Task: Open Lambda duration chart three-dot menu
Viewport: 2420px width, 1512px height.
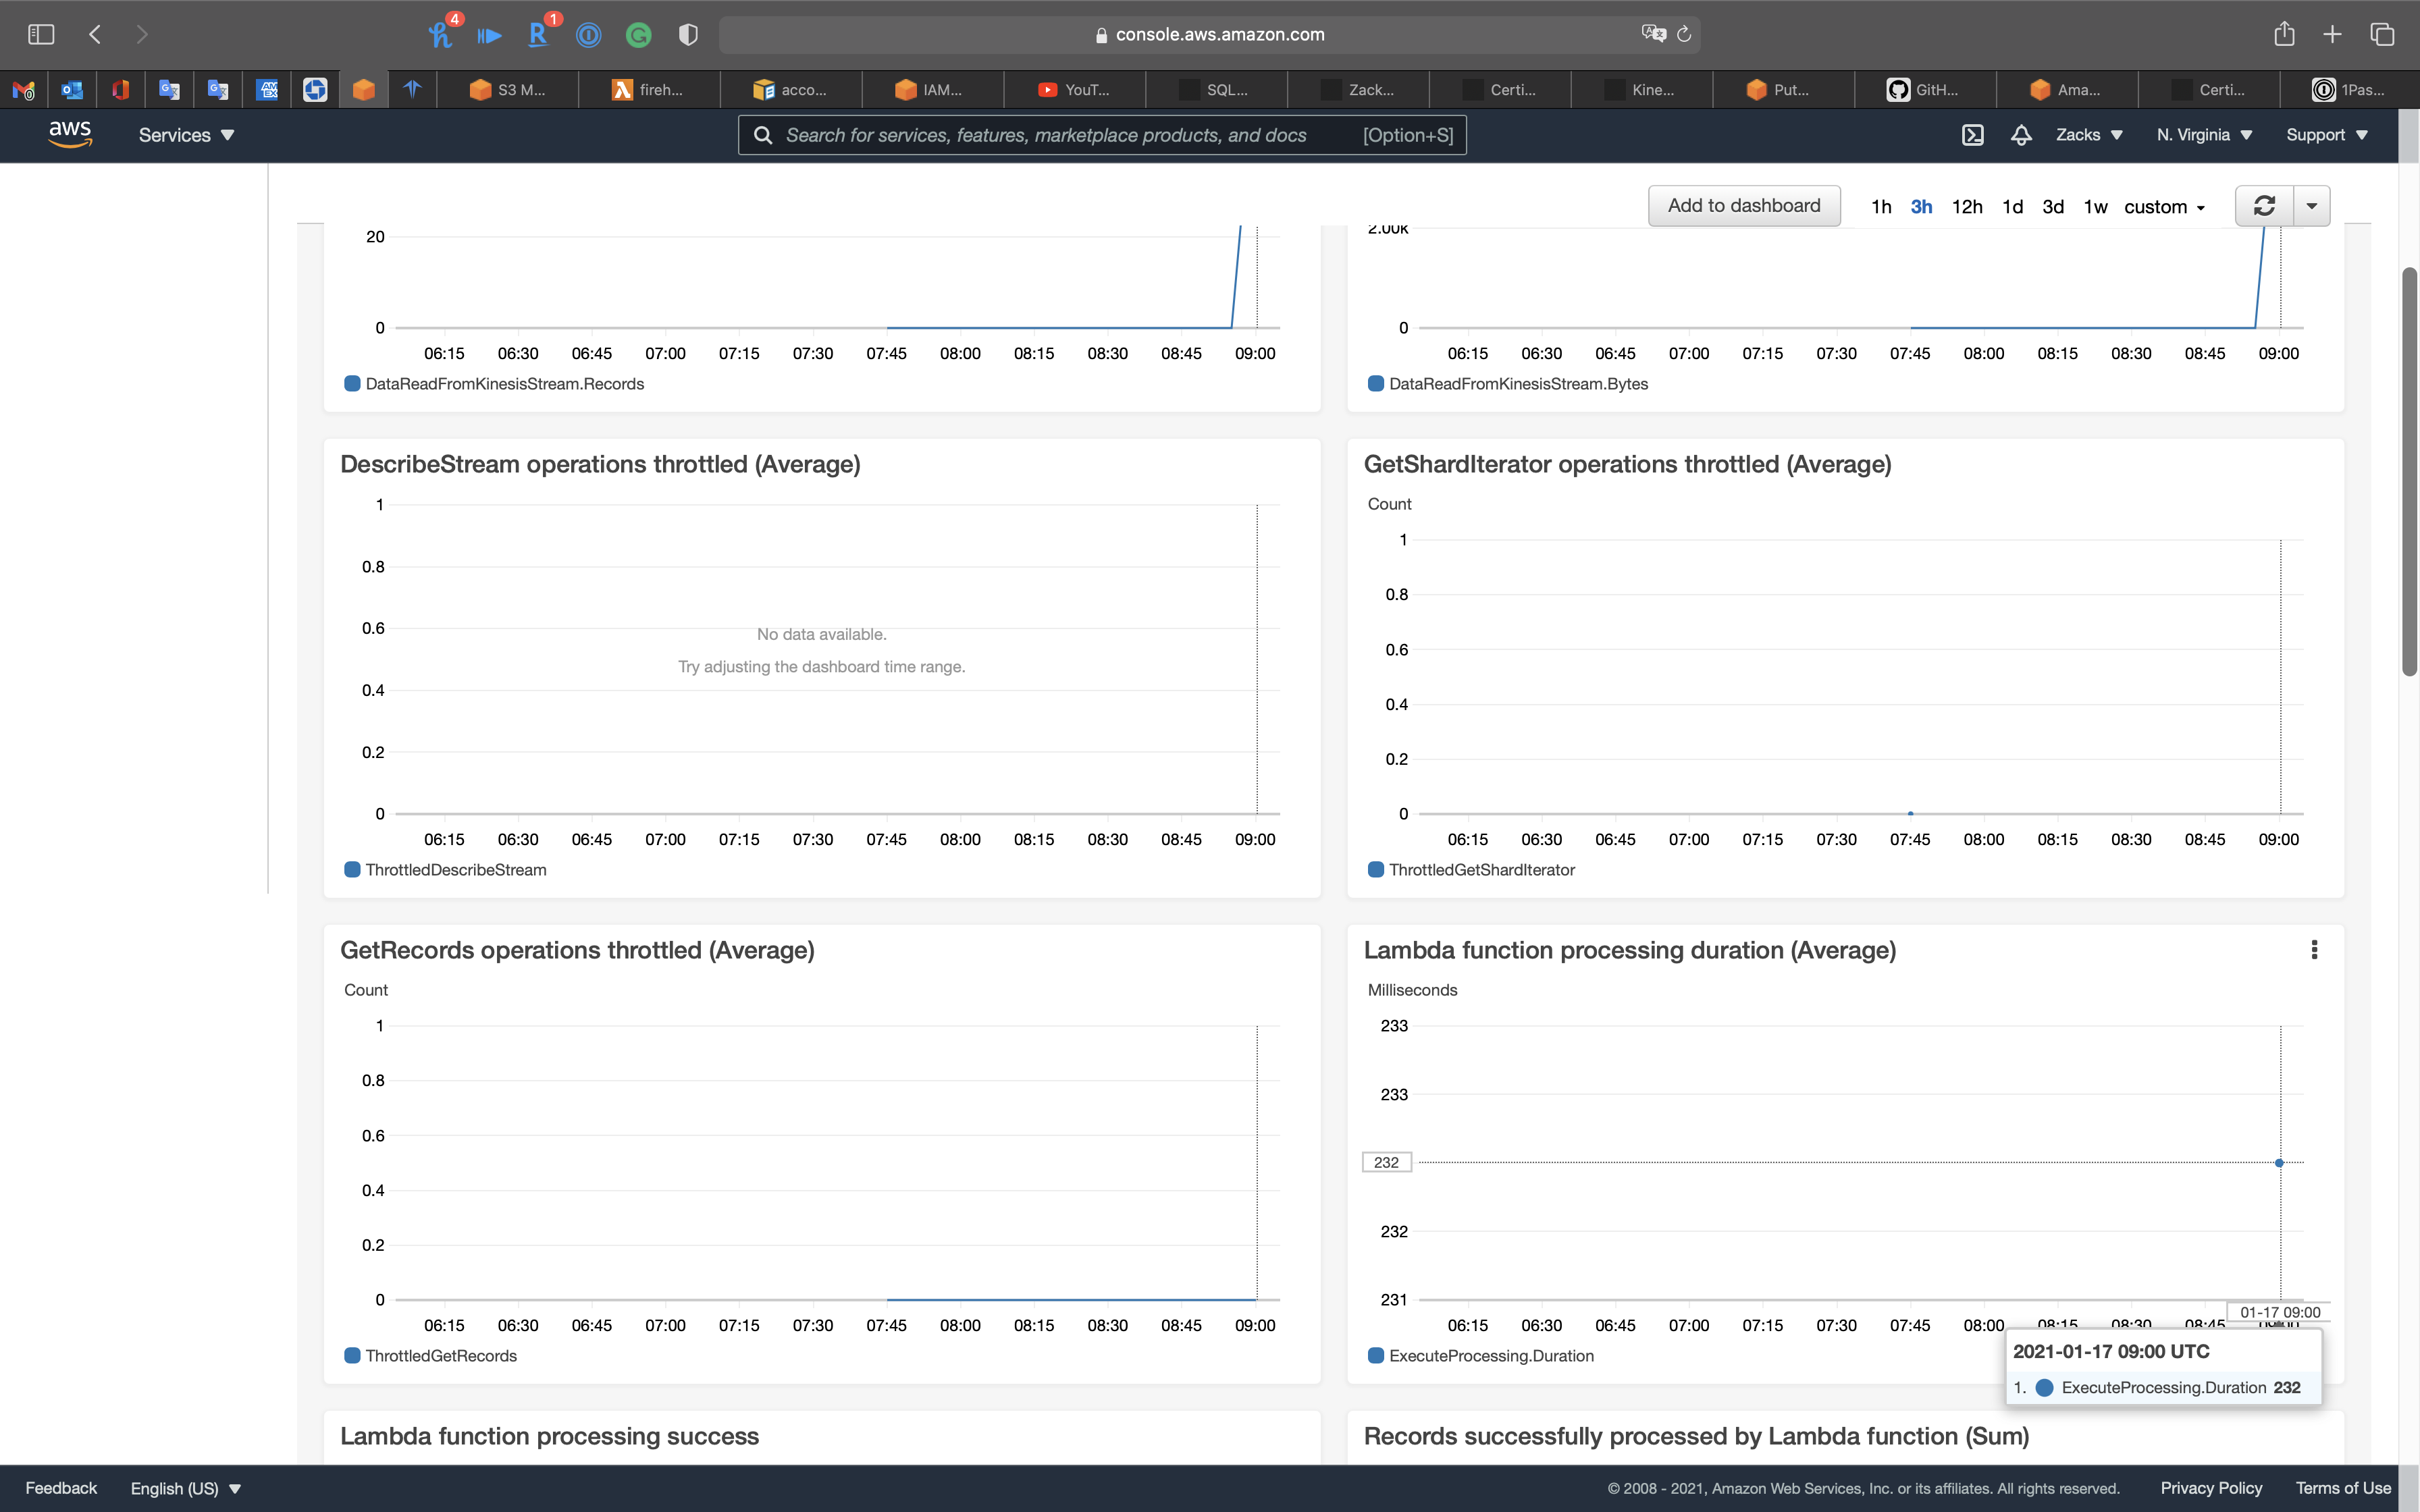Action: [x=2314, y=950]
